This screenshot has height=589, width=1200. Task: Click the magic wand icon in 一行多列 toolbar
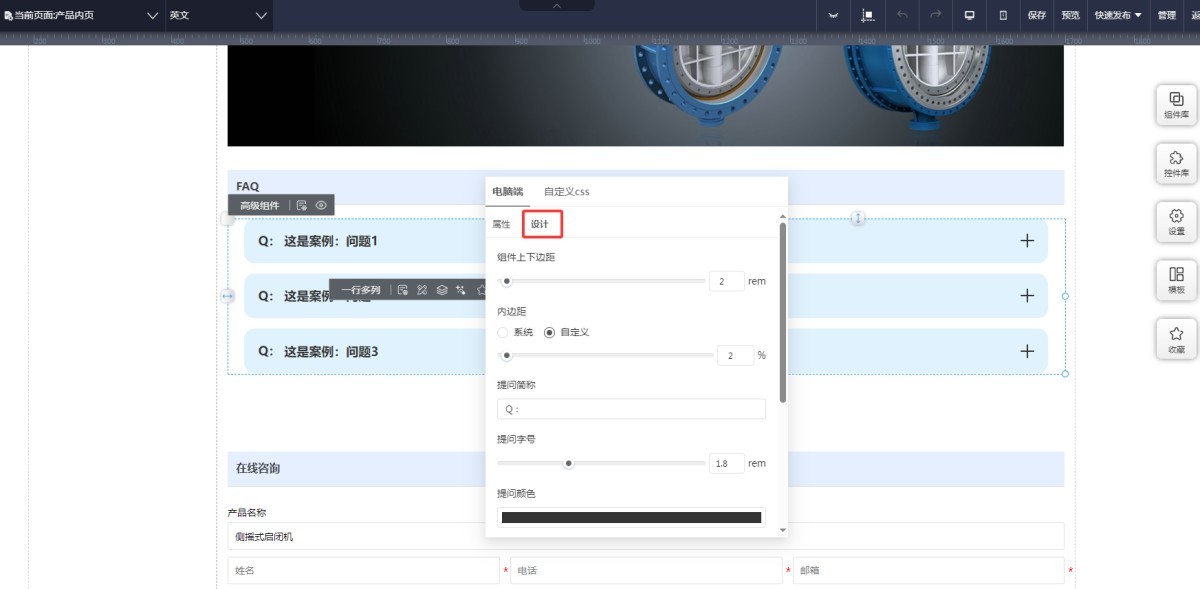tap(461, 290)
